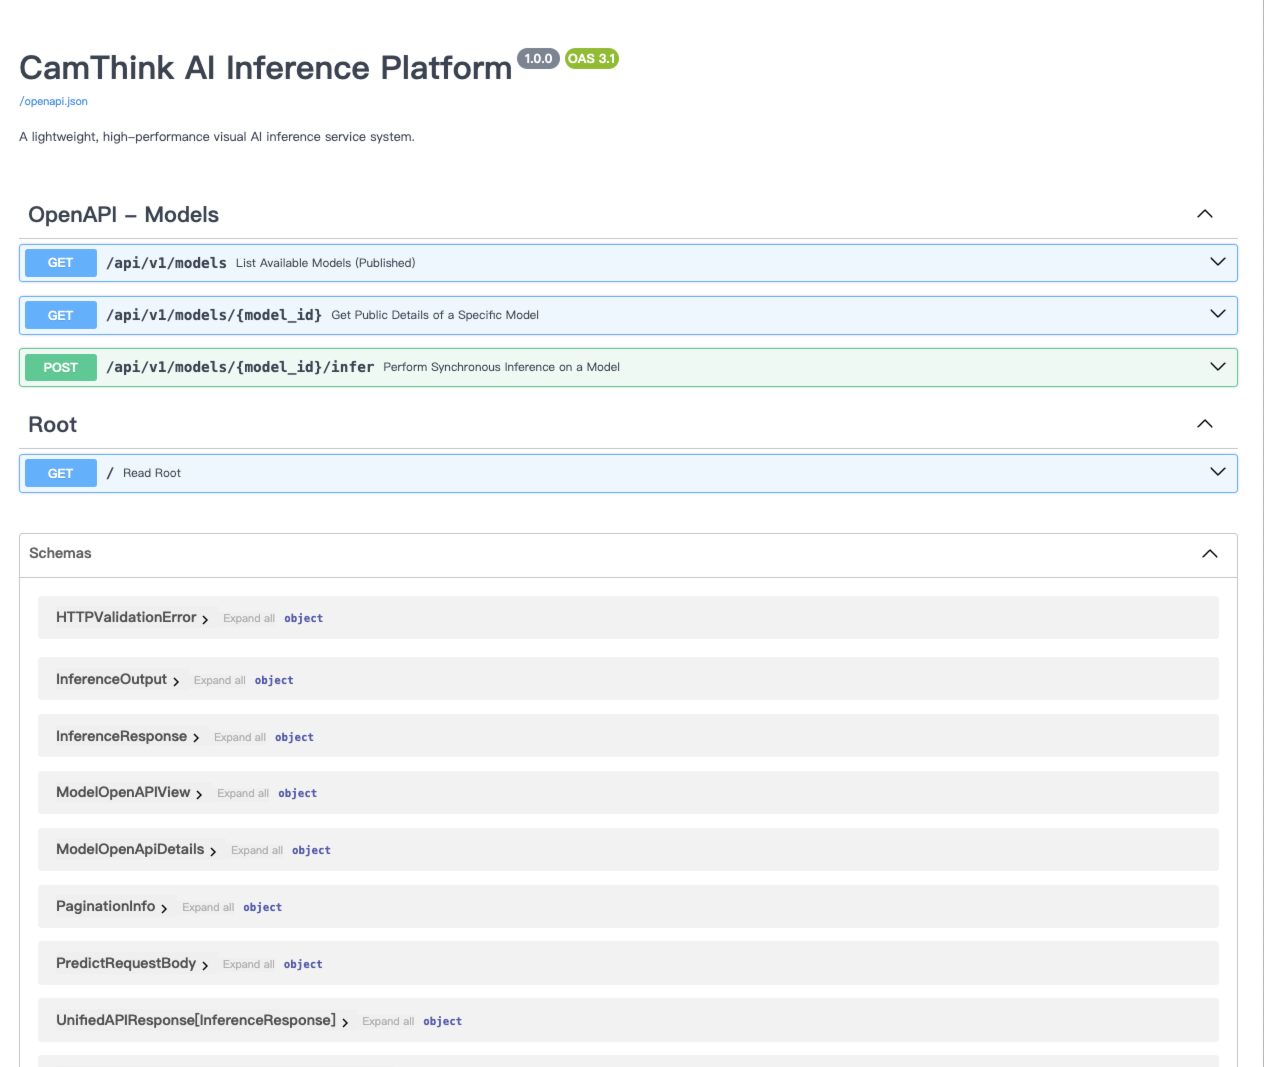
Task: Expand the Read Root endpoint arrow
Action: [1217, 472]
